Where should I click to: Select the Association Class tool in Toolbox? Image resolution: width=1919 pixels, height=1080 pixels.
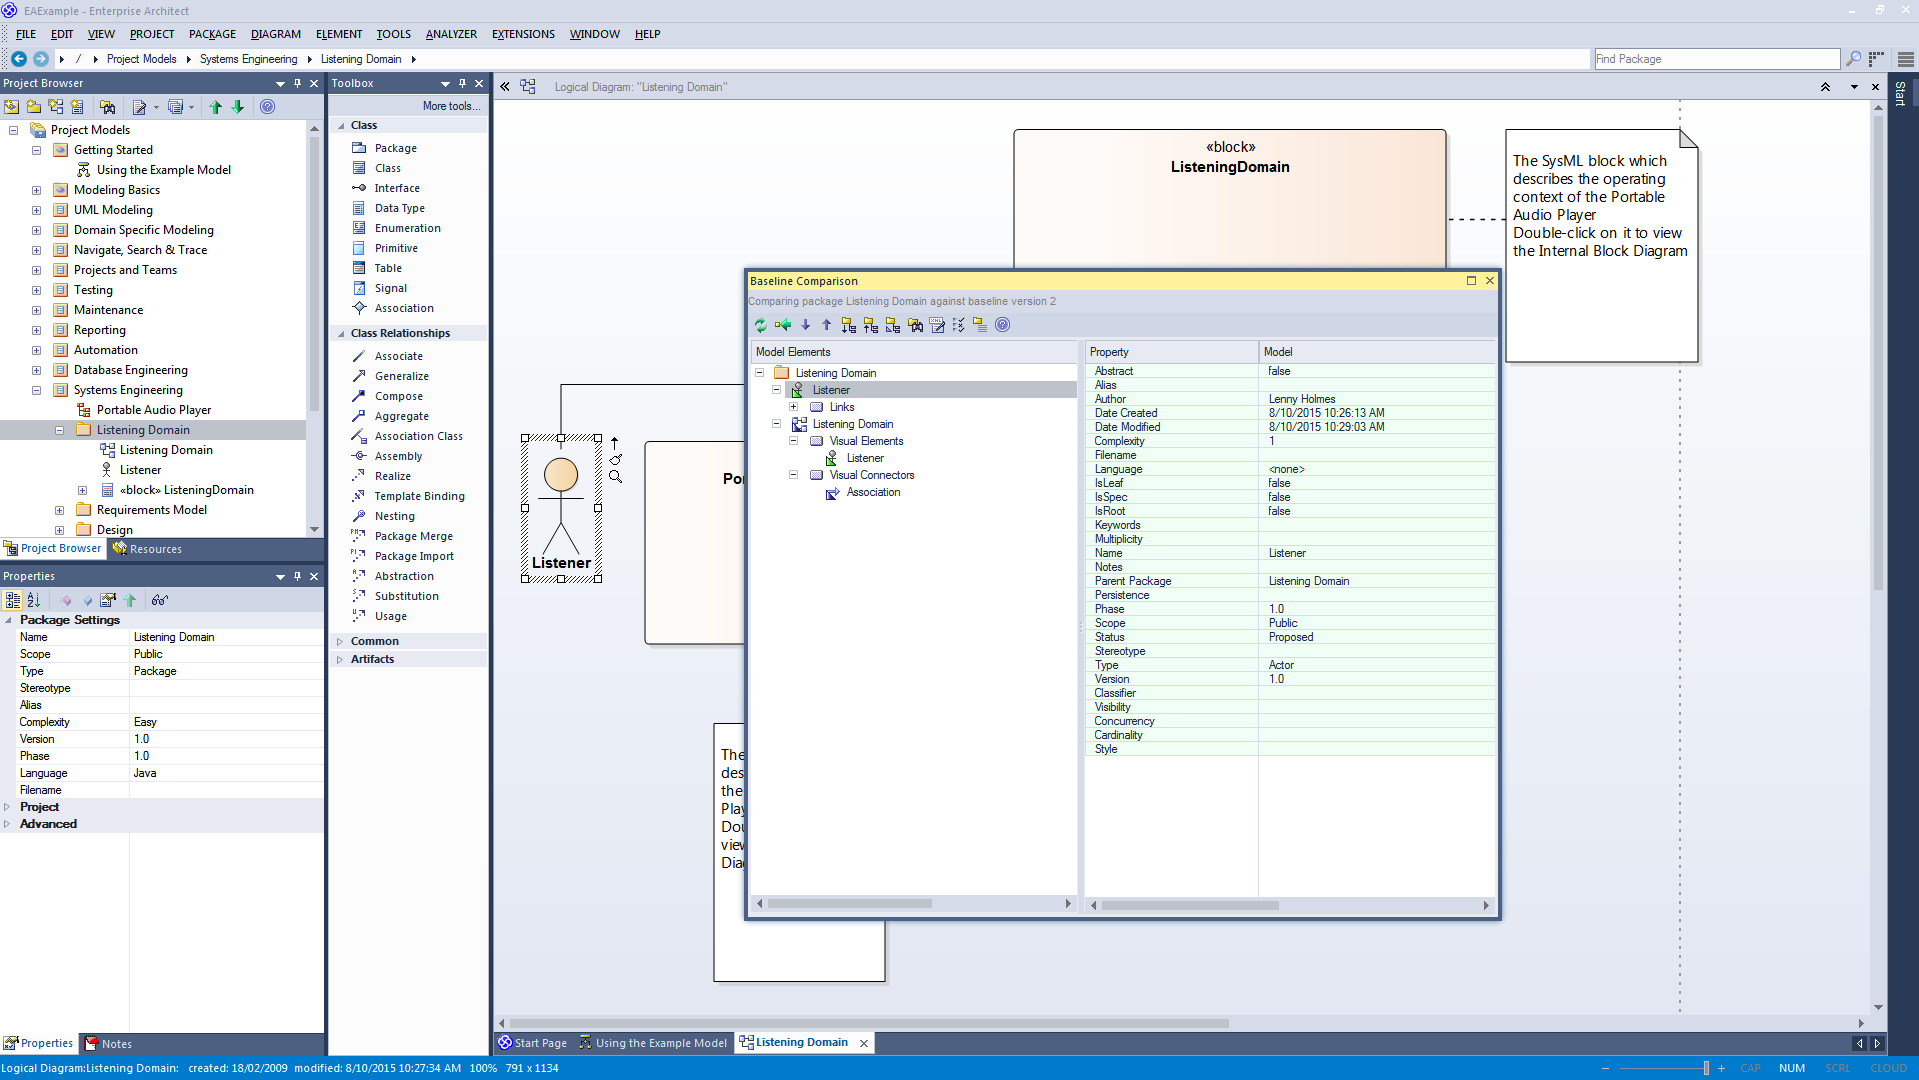click(x=418, y=436)
